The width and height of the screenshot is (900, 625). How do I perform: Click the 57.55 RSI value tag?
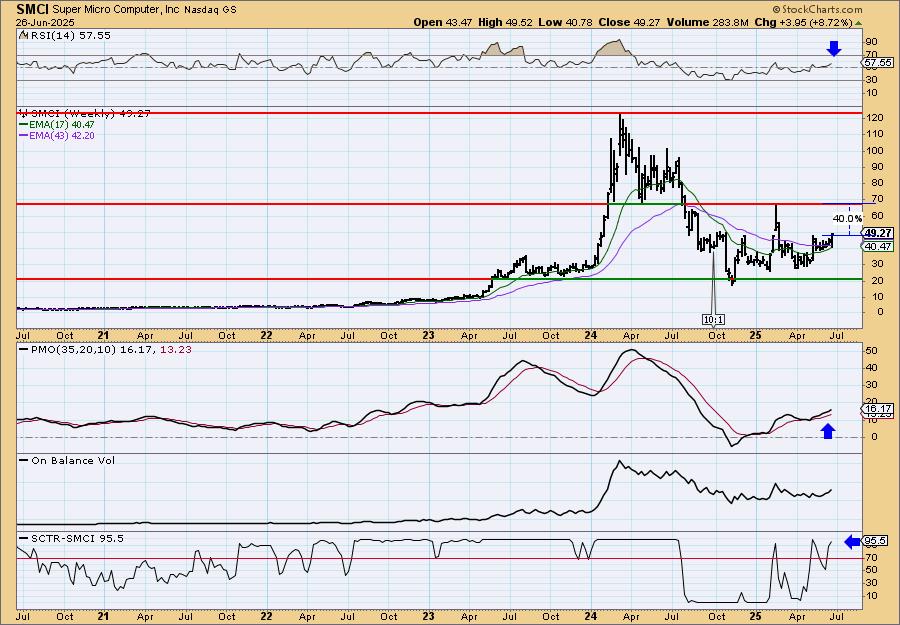click(878, 62)
